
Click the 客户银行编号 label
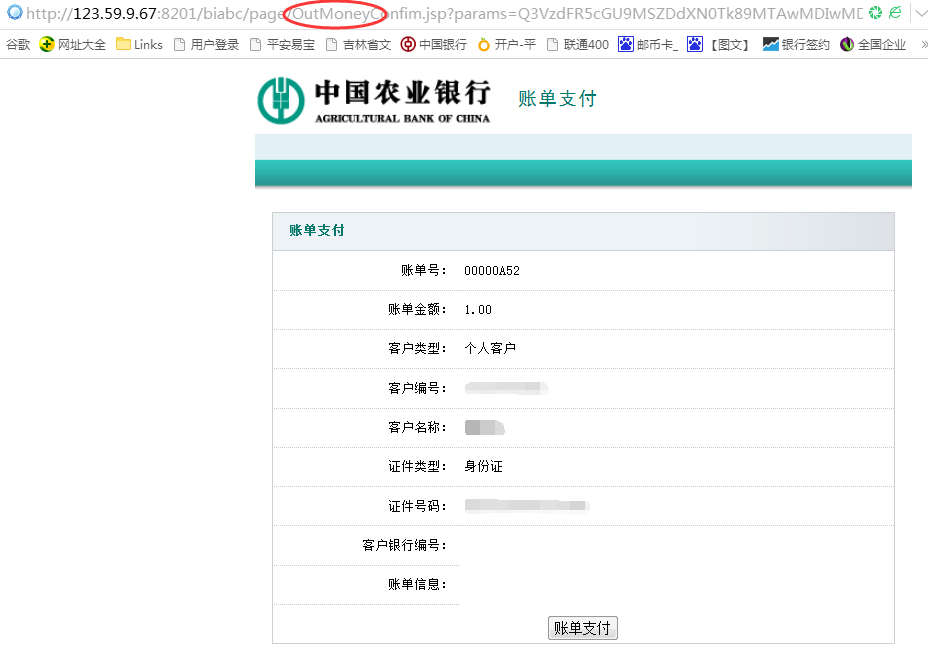click(404, 545)
